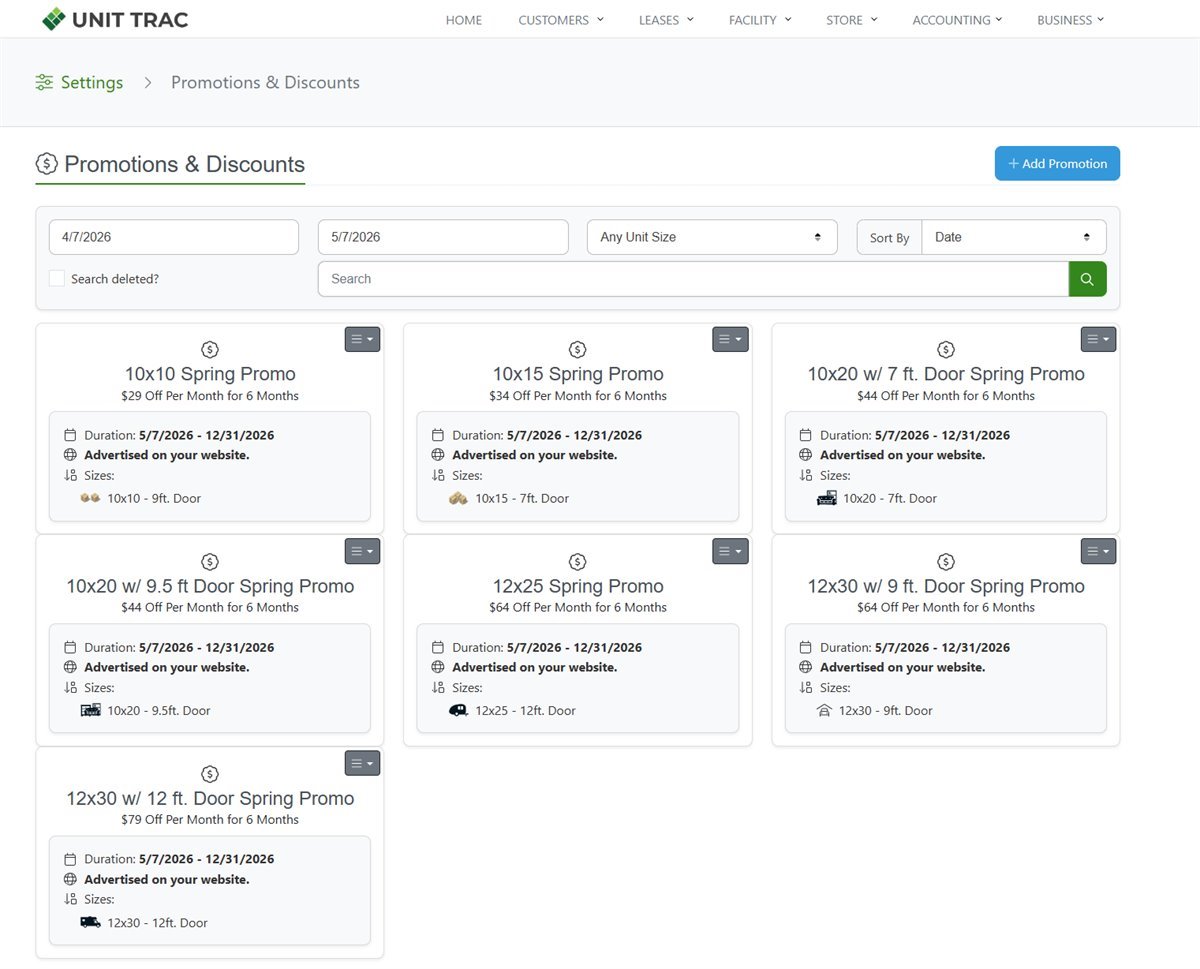Screen dimensions: 1200x969
Task: Click the boxes icon beside 10x15 - 7ft. Door
Action: [458, 498]
